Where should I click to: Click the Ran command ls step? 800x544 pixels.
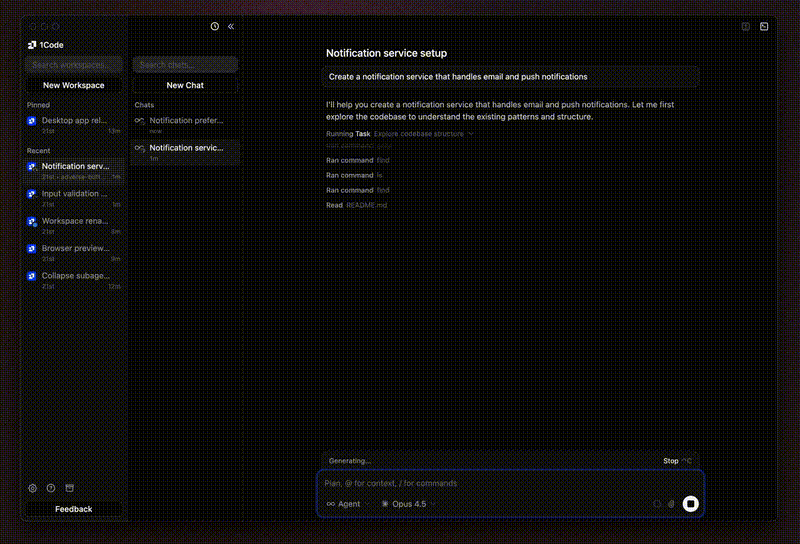click(x=354, y=175)
